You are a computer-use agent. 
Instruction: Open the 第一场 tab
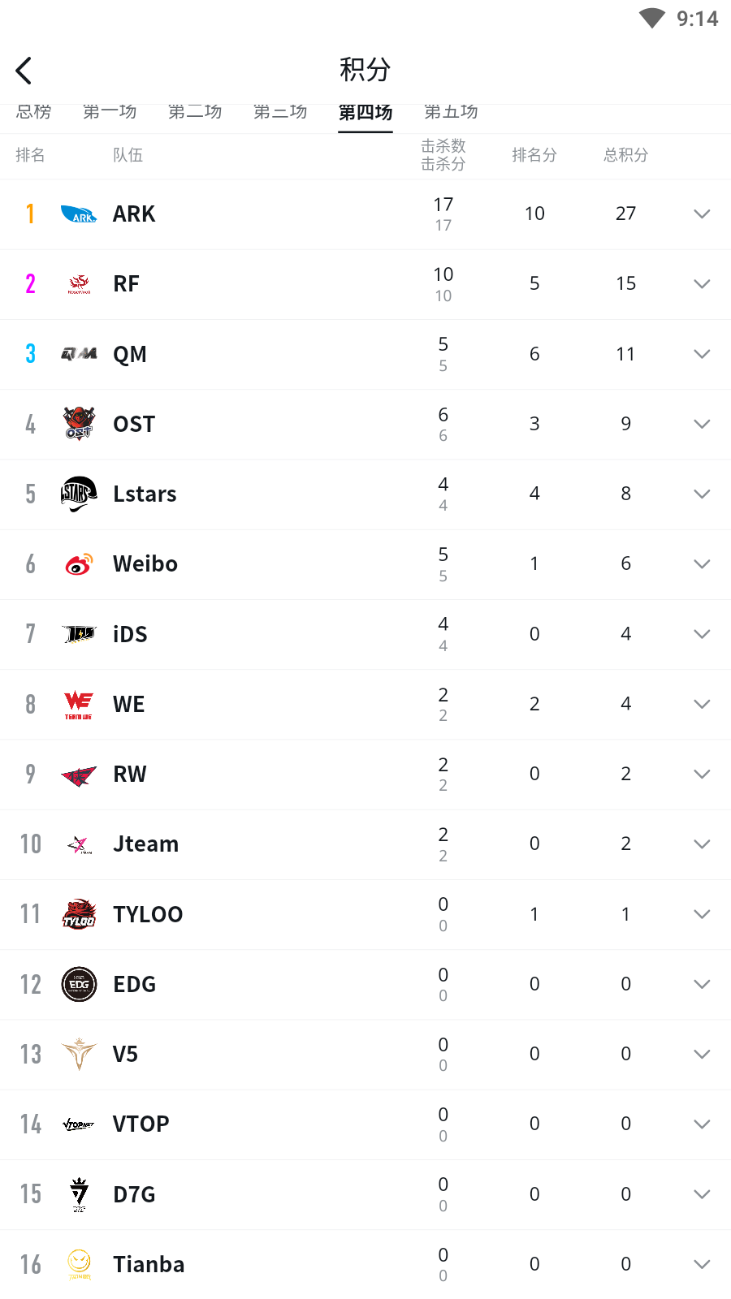(110, 113)
